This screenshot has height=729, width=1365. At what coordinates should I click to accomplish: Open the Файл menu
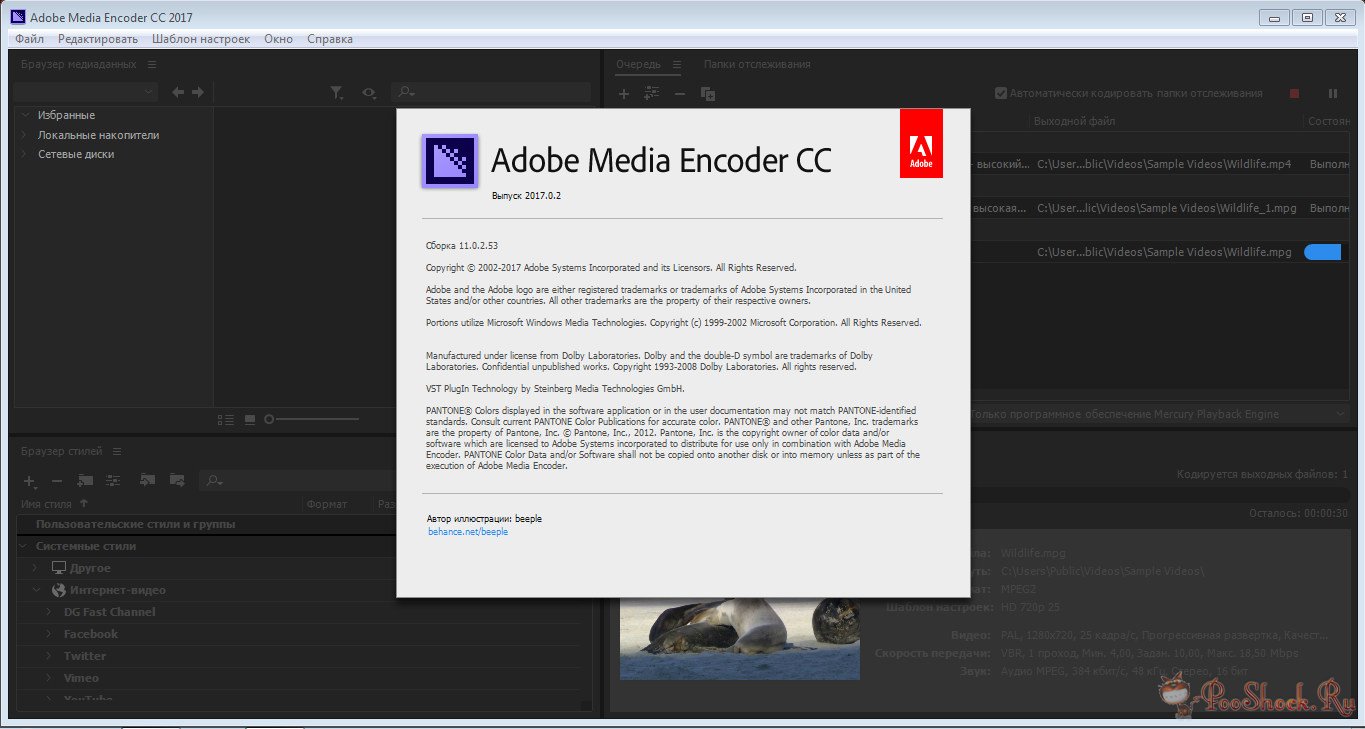[x=30, y=39]
